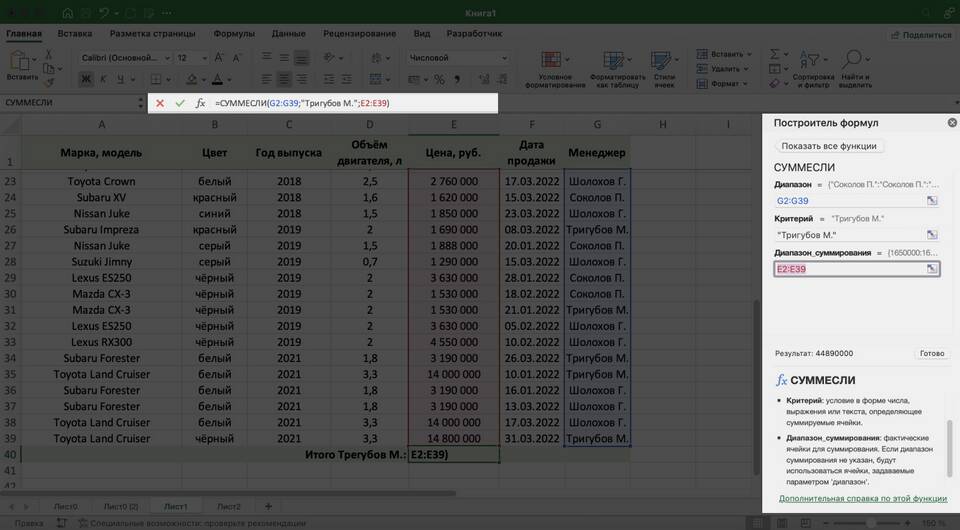
Task: Open Дополнительная справка по этой функции link
Action: [862, 498]
